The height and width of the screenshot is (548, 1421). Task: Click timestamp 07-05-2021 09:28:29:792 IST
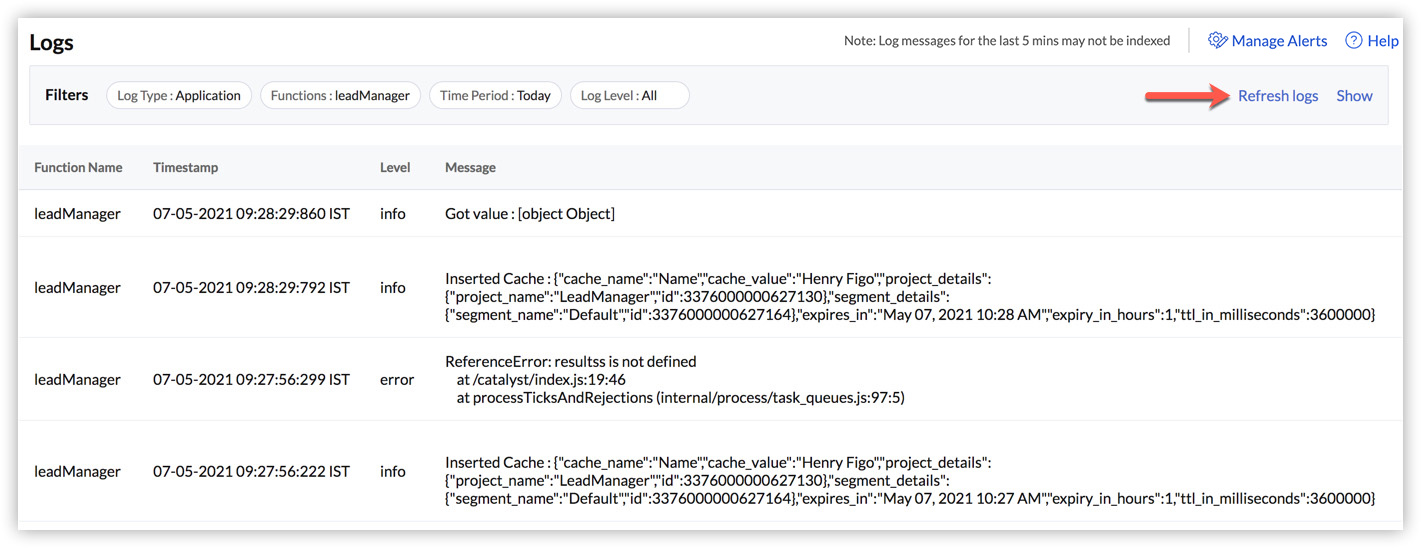pyautogui.click(x=251, y=288)
